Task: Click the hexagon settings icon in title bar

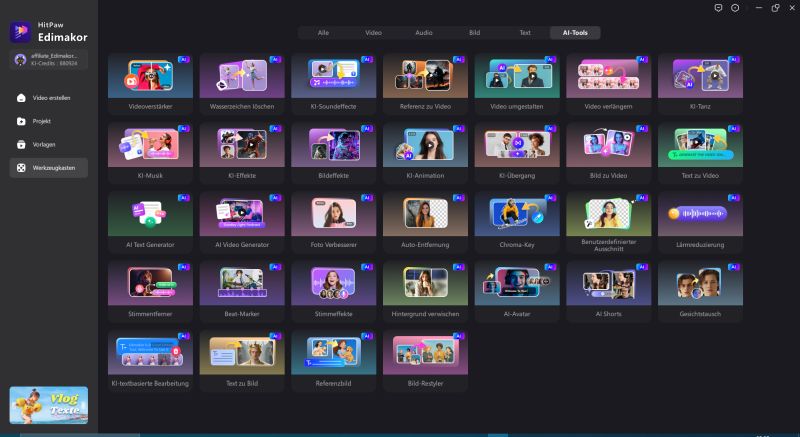Action: pos(735,7)
